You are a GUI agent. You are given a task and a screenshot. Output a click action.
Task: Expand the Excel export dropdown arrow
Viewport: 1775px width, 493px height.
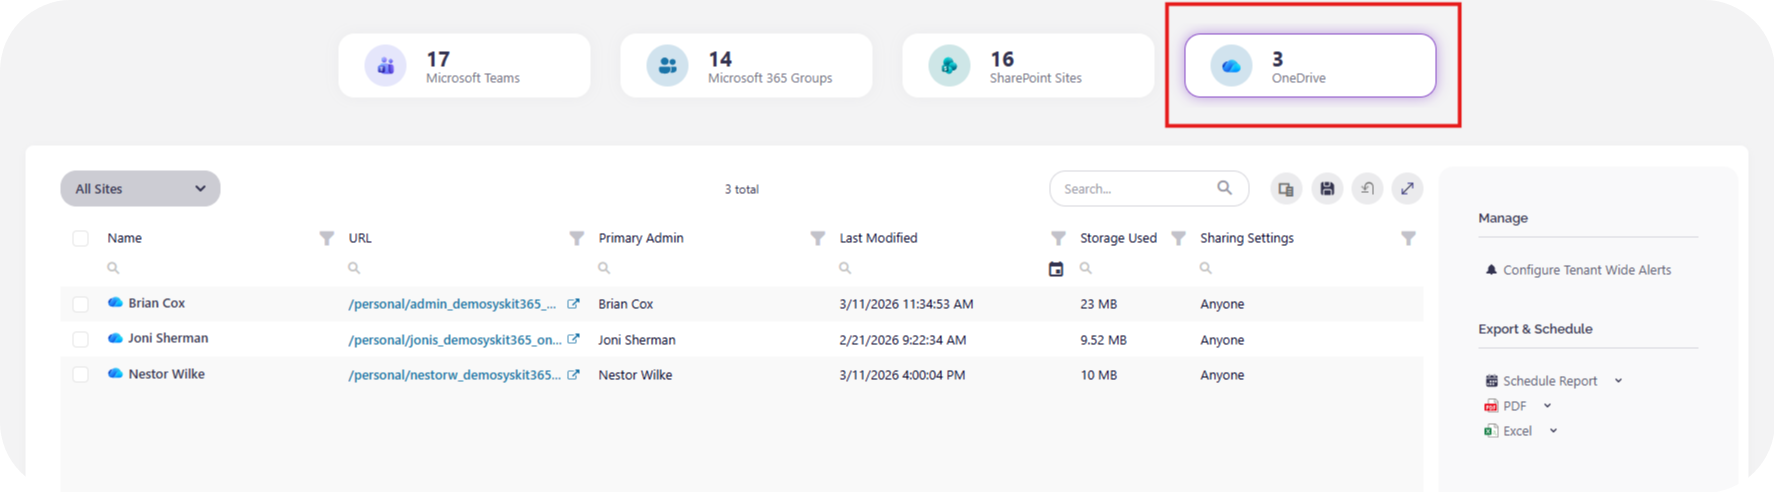1553,431
